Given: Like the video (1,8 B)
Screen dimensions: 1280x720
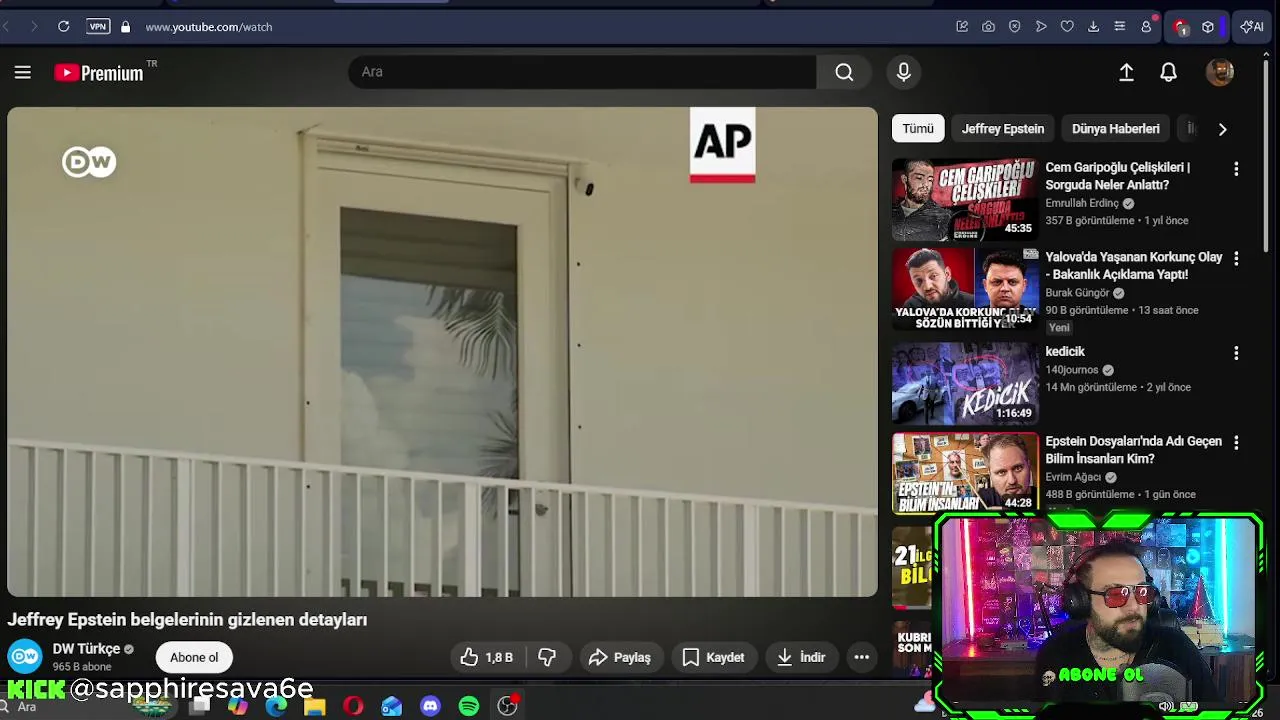Looking at the screenshot, I should click(x=487, y=657).
